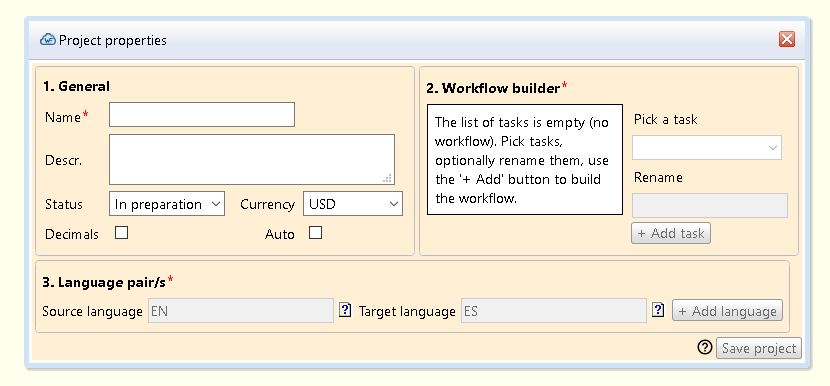Focus the project Name input field
Viewport: 830px width, 386px height.
202,114
